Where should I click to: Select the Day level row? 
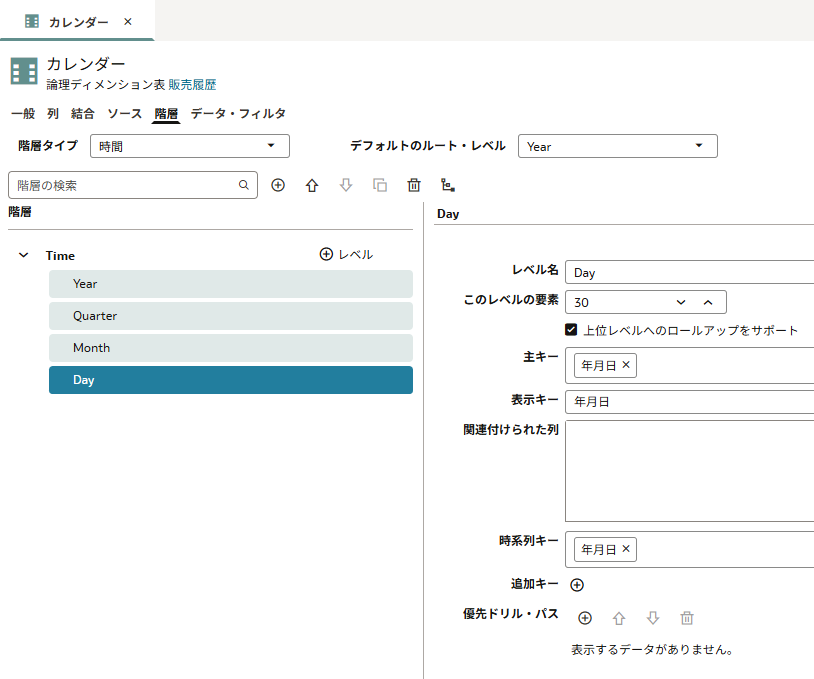231,380
